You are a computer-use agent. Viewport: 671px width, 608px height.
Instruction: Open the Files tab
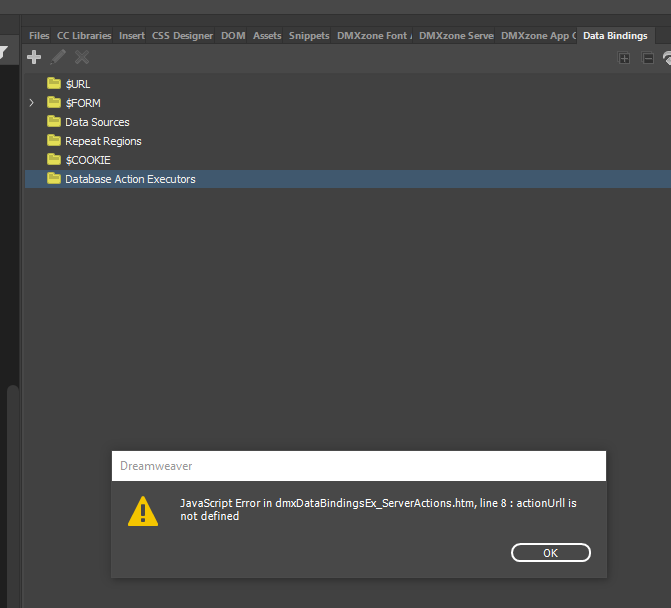(x=39, y=36)
